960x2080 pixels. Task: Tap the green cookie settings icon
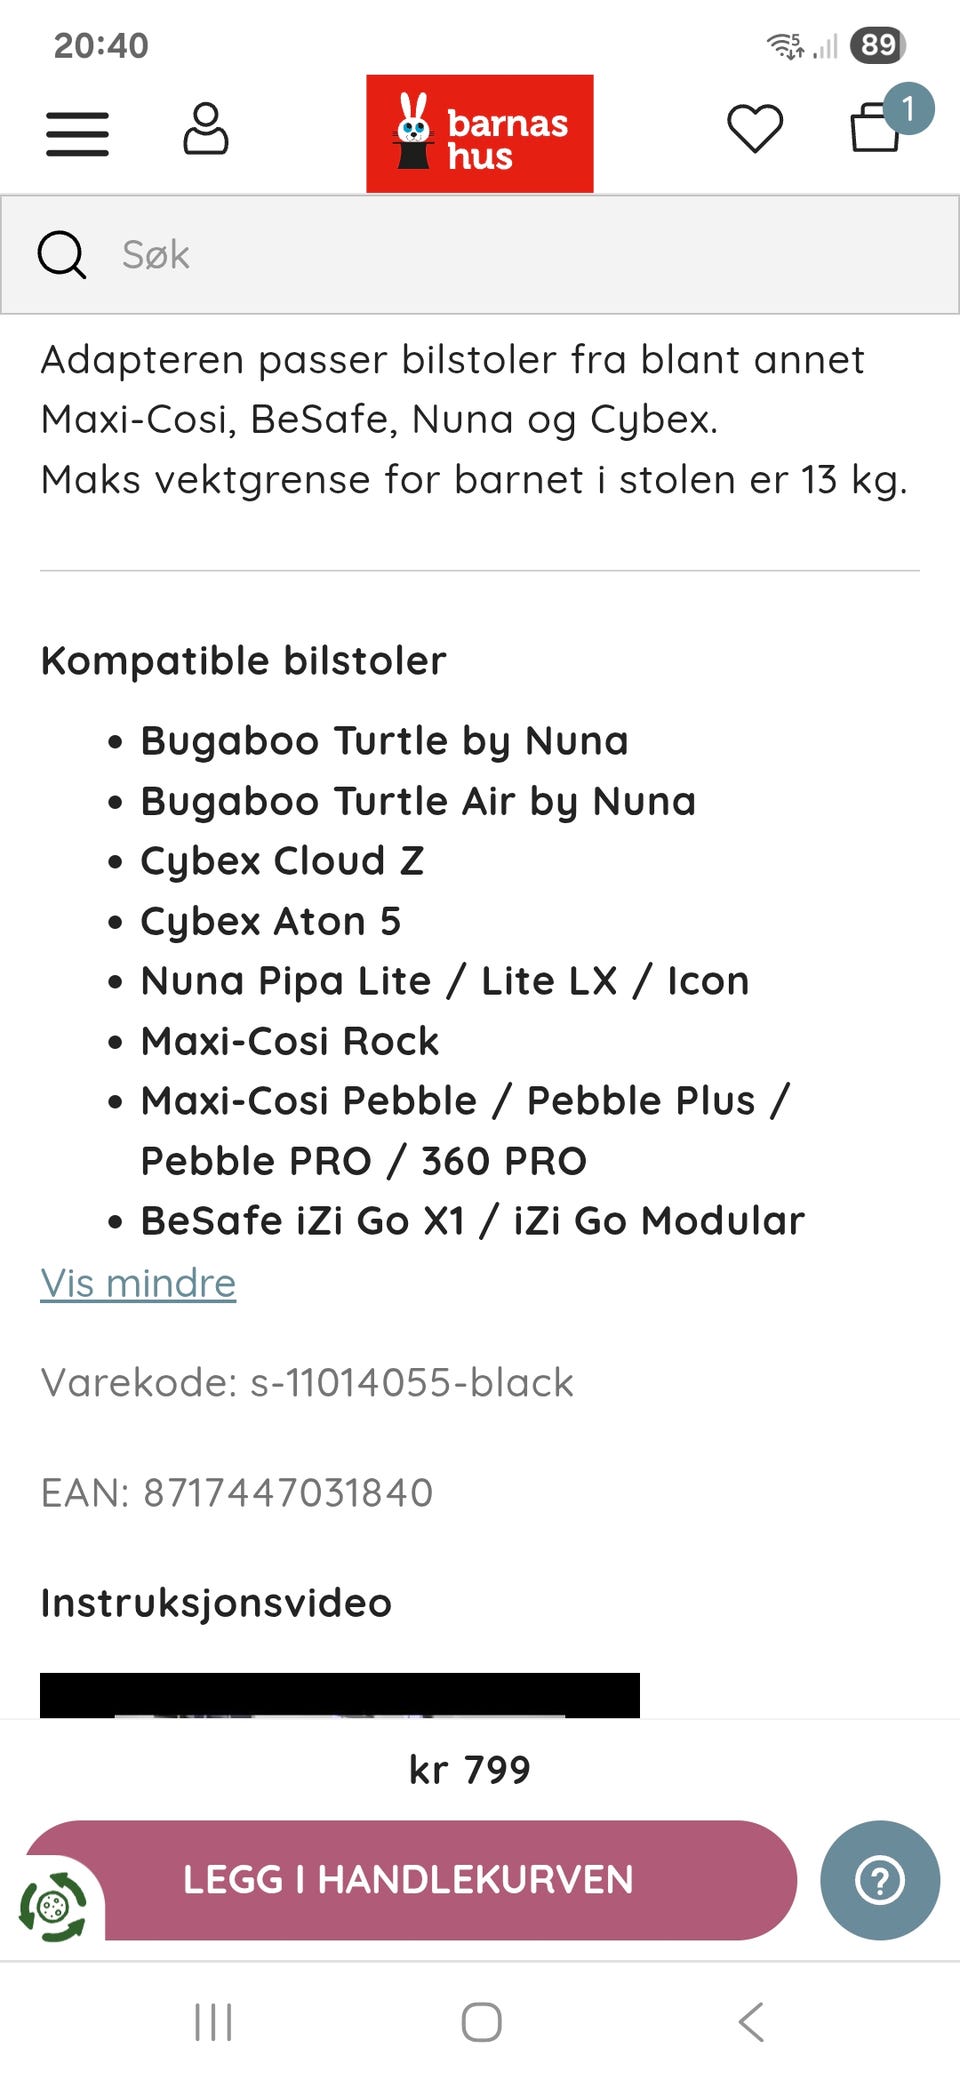(53, 1907)
